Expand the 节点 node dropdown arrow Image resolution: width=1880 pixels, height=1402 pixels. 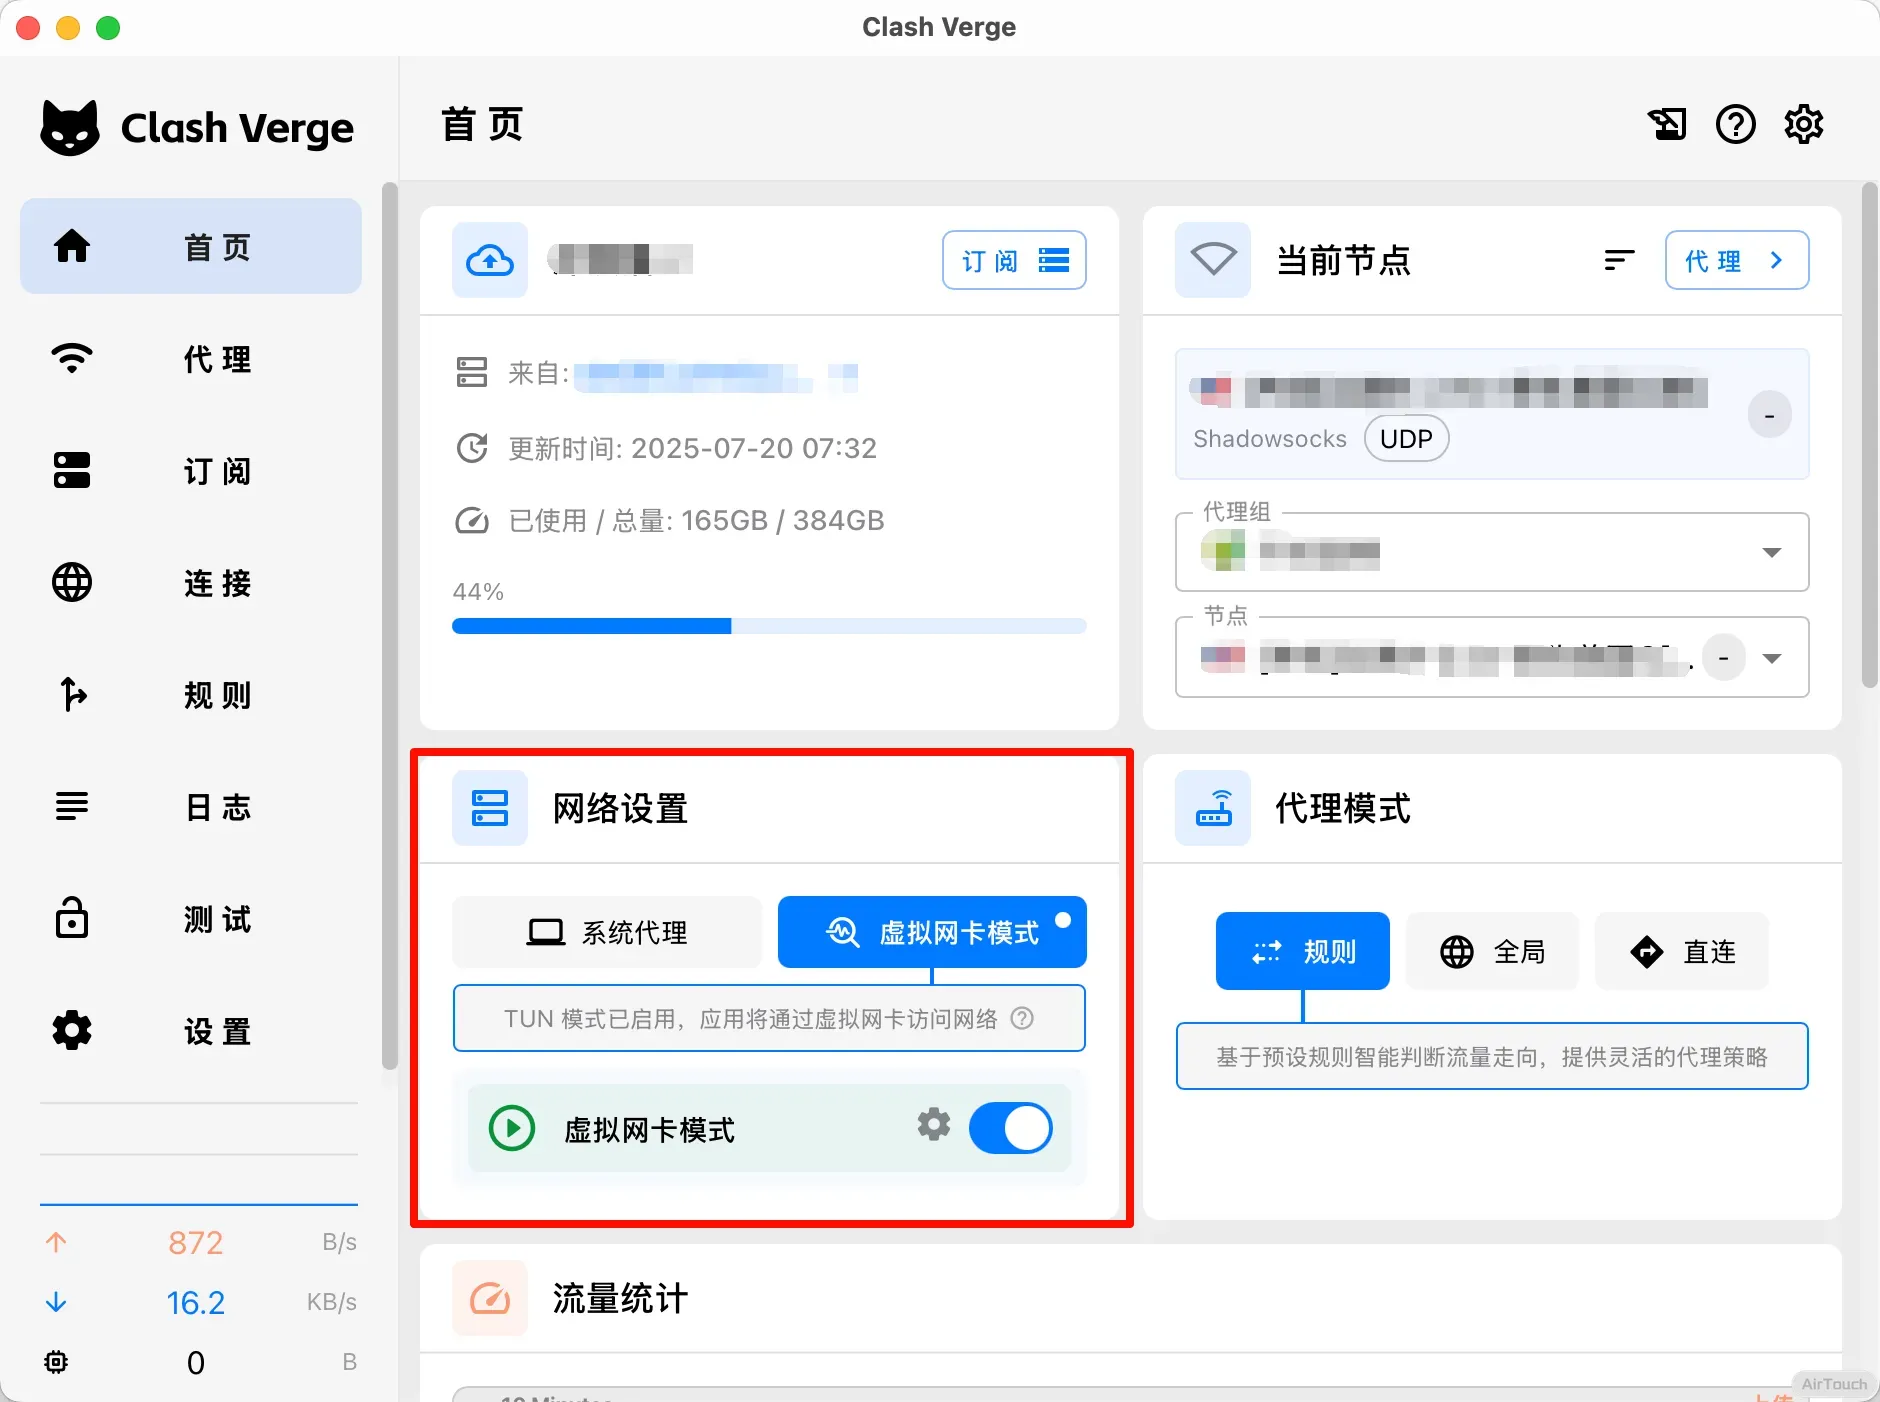point(1771,658)
